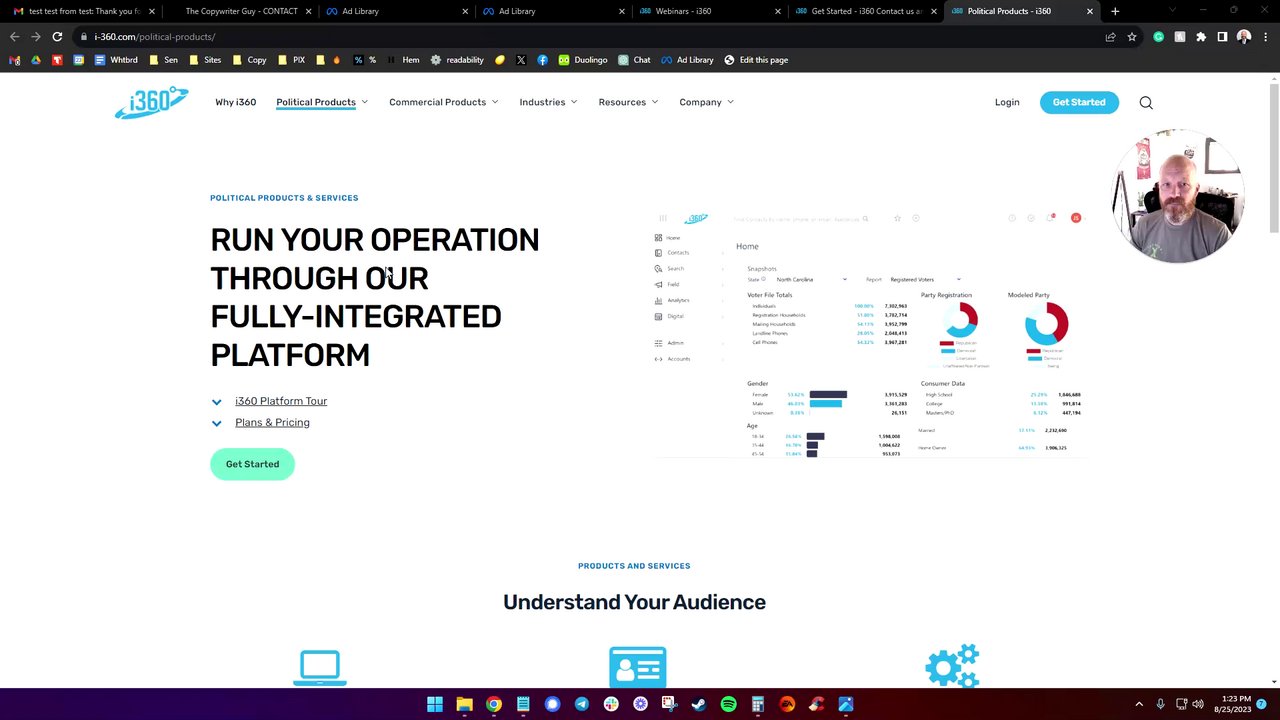Open the Google Drive bookmark icon
Viewport: 1280px width, 720px height.
pos(36,60)
